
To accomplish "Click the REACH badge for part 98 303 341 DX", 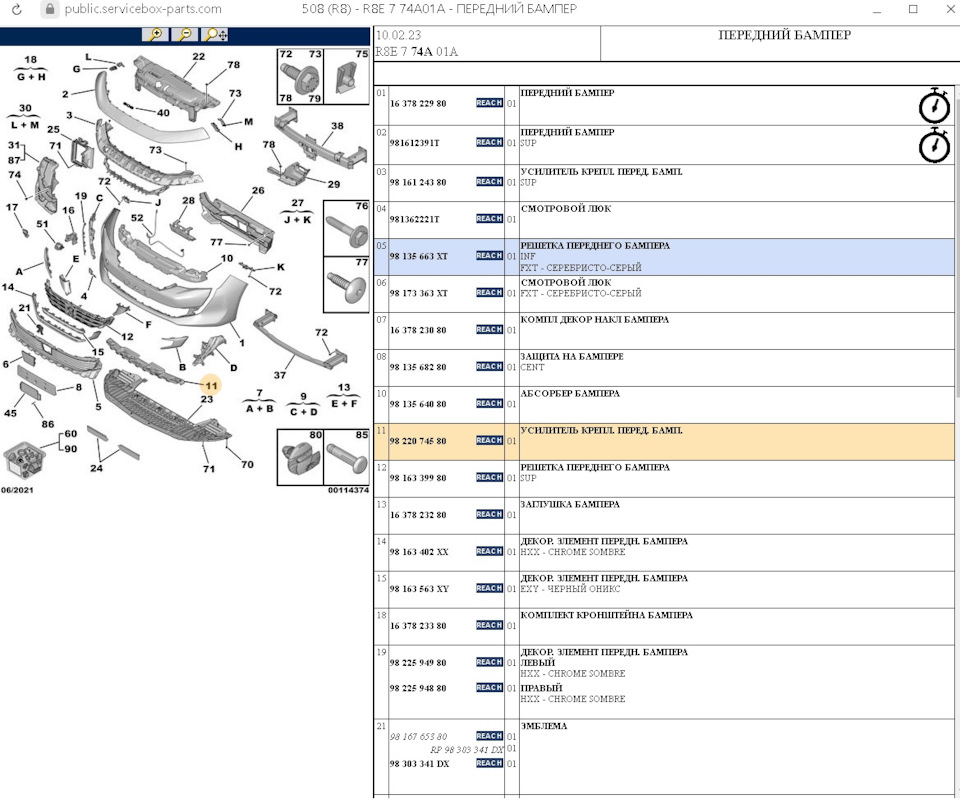I will [x=489, y=763].
